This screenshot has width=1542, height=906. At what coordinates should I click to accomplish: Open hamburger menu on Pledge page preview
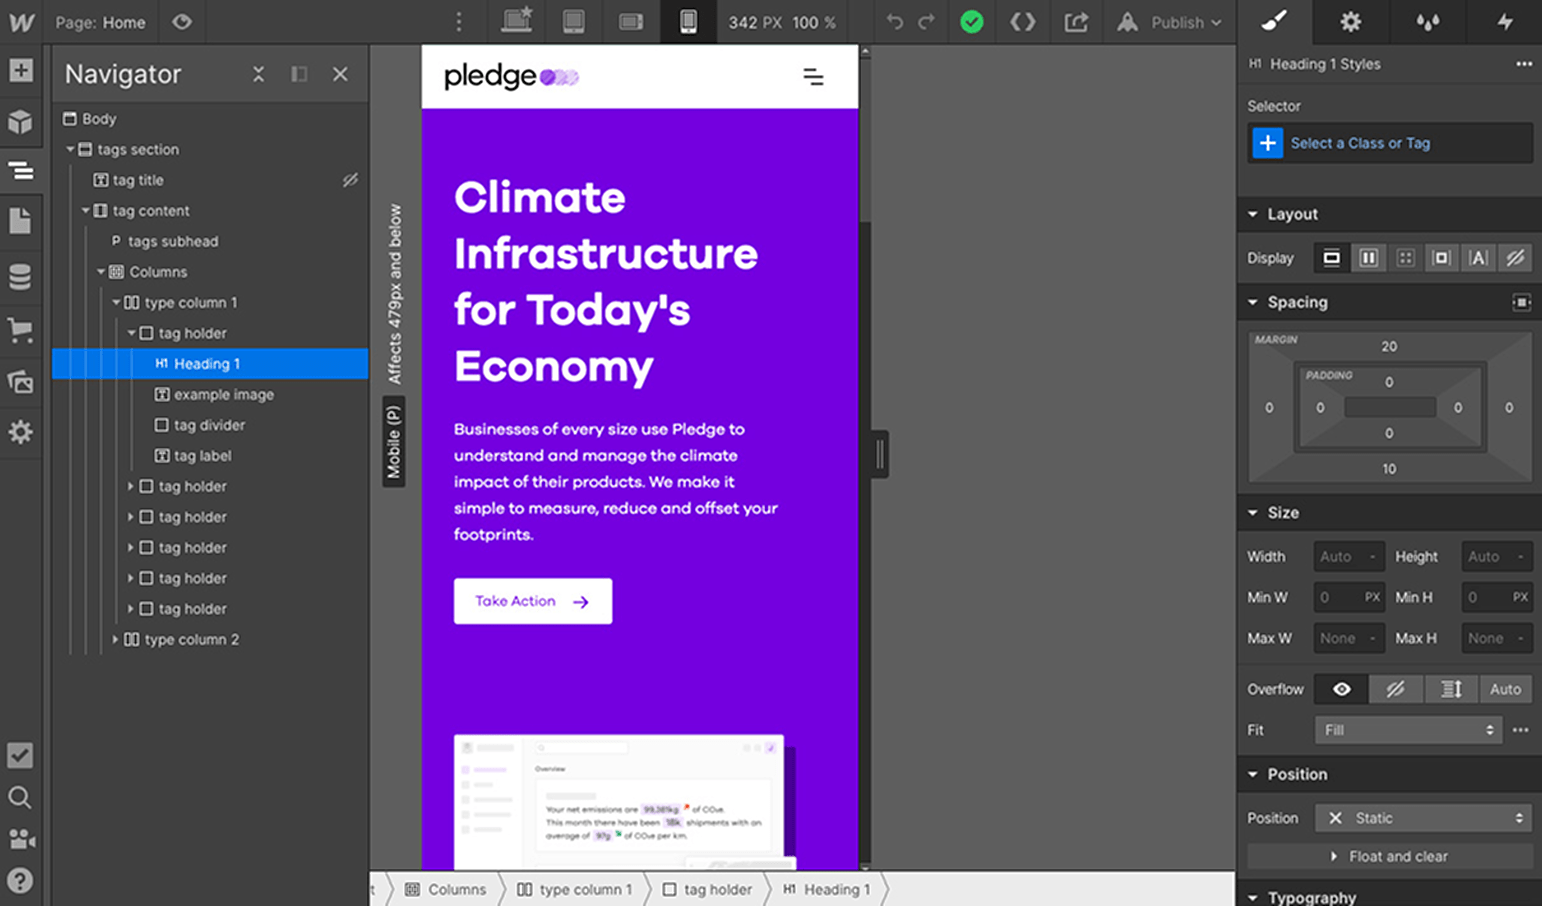tap(813, 77)
